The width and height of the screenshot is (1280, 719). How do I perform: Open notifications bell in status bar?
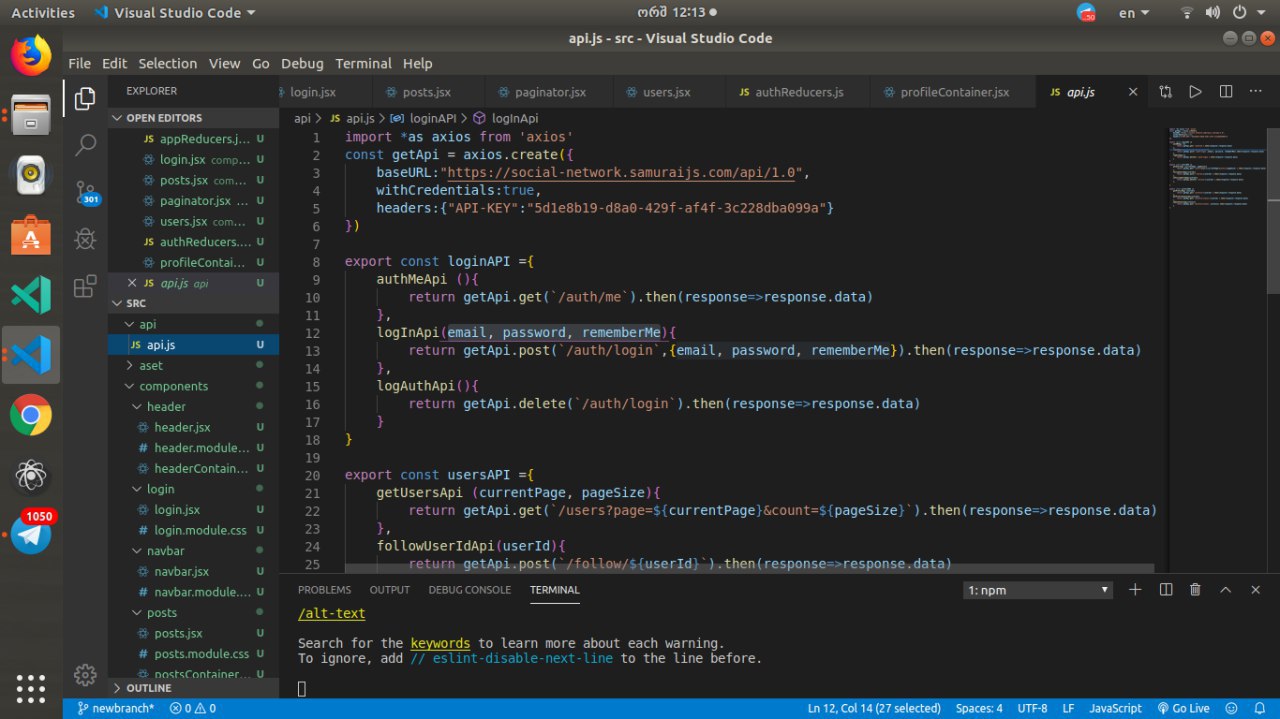click(1258, 708)
